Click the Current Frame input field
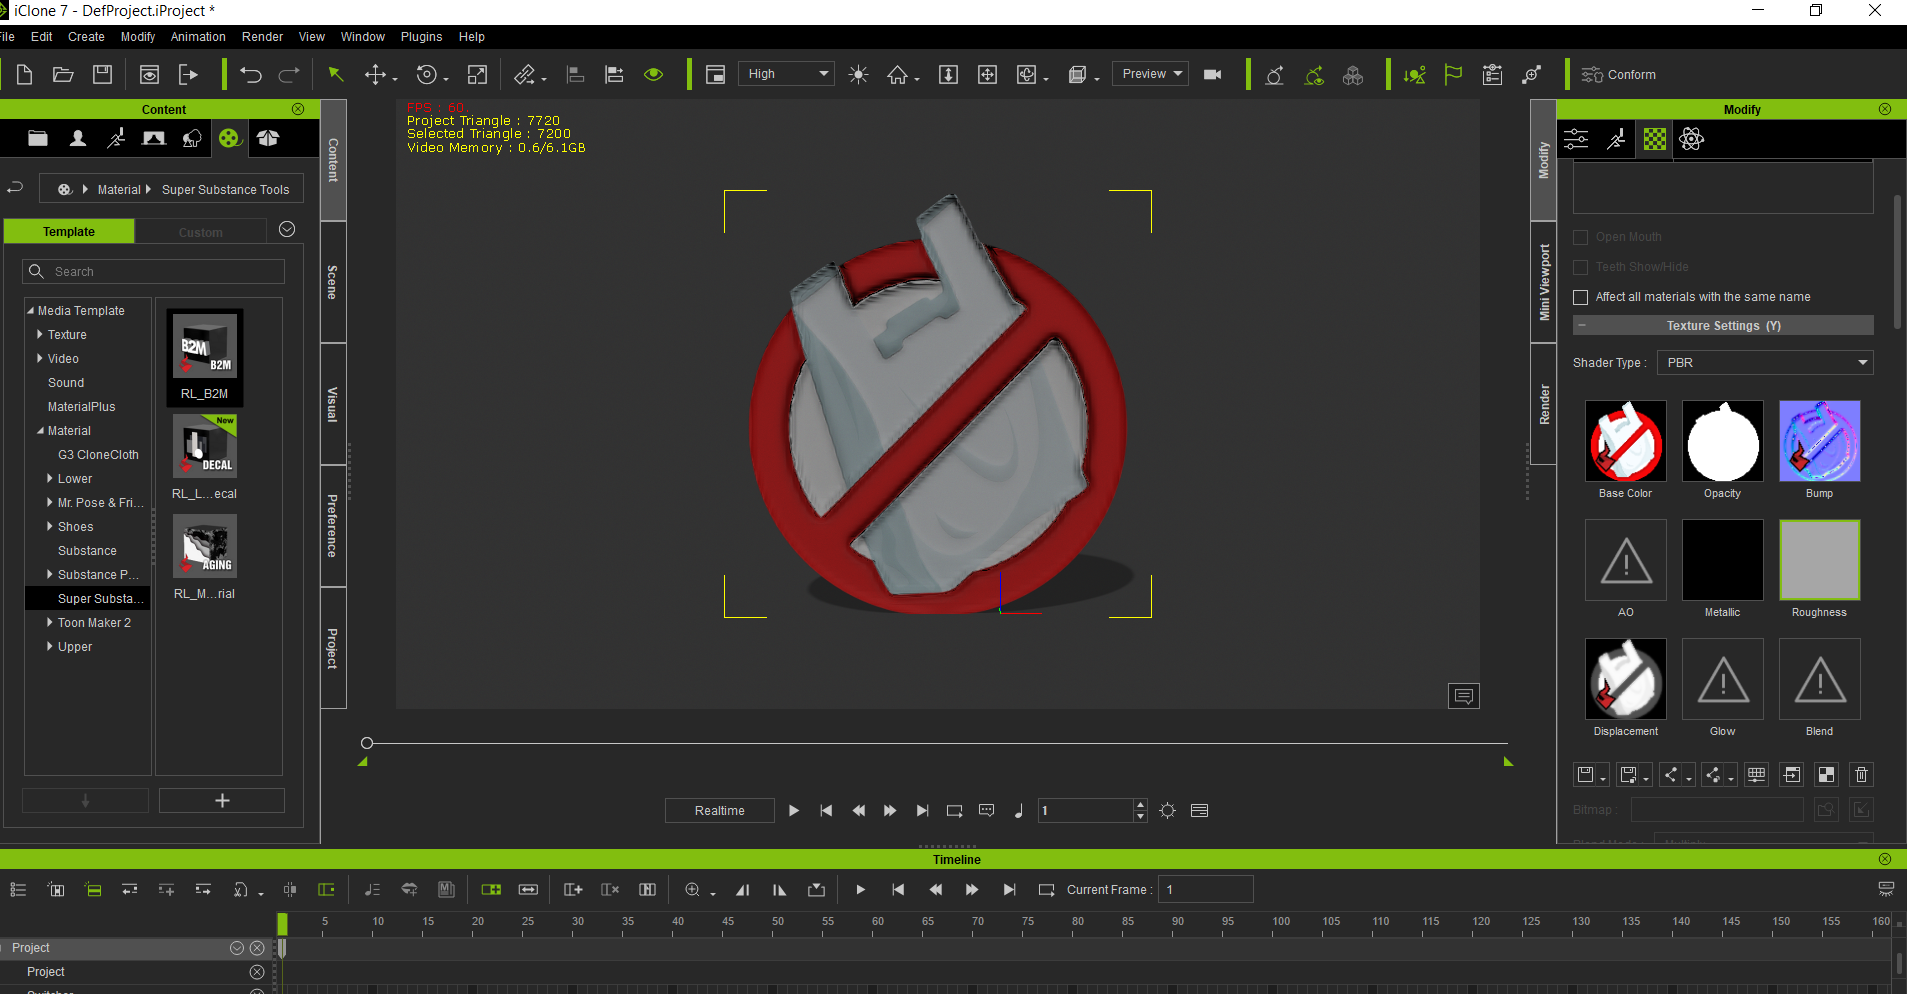The width and height of the screenshot is (1907, 994). coord(1206,890)
